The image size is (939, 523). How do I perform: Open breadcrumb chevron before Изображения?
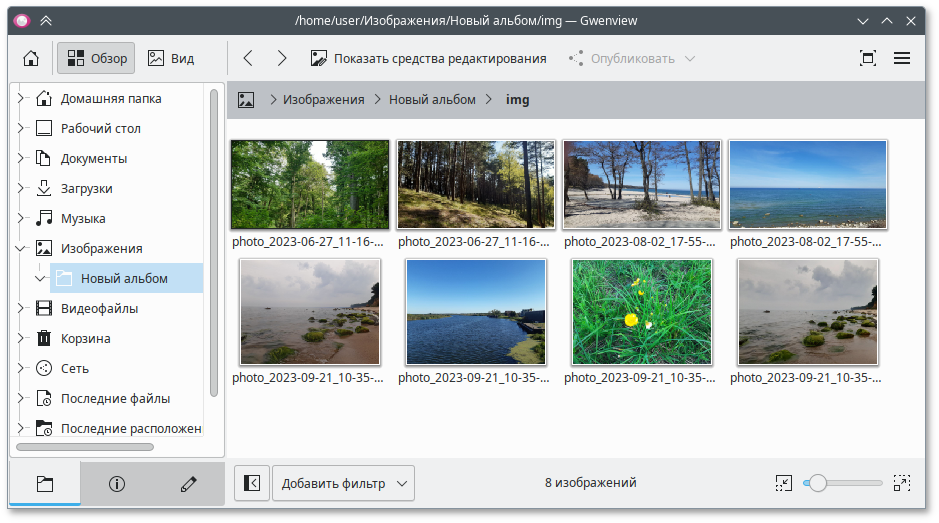point(273,99)
